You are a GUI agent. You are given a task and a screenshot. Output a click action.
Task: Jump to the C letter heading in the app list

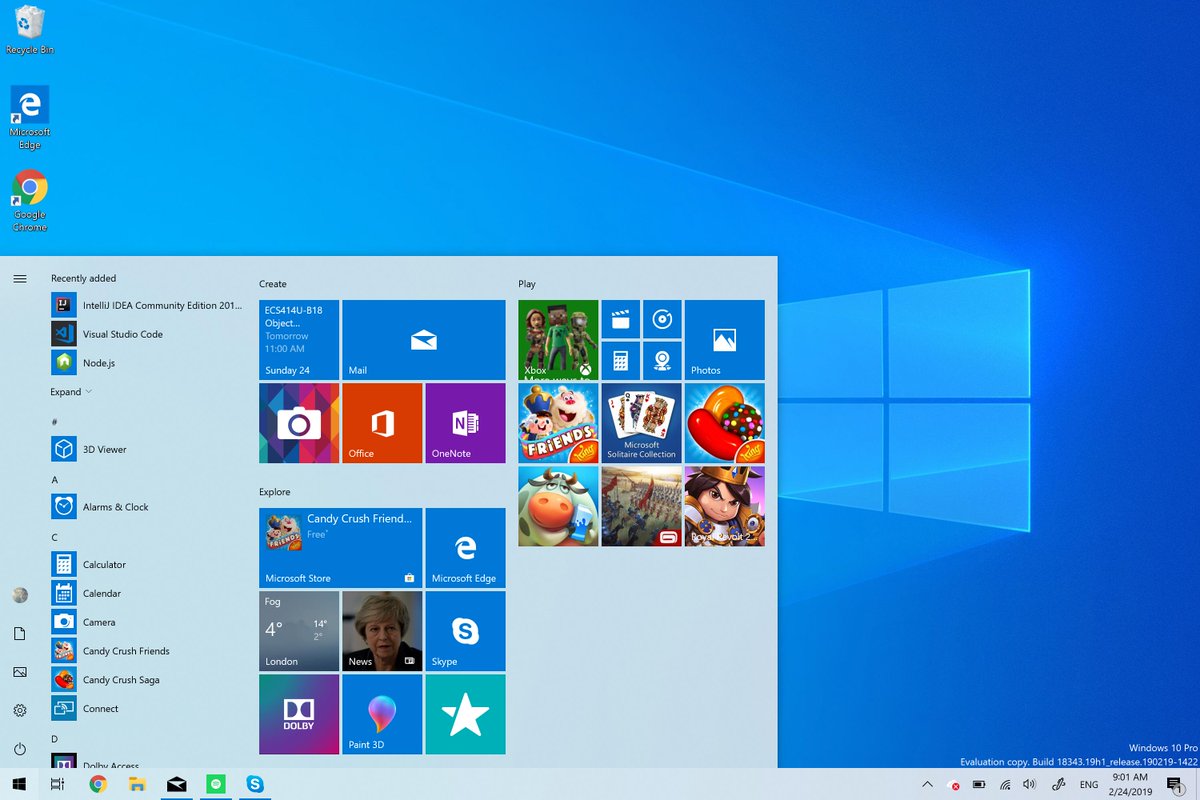(x=54, y=538)
